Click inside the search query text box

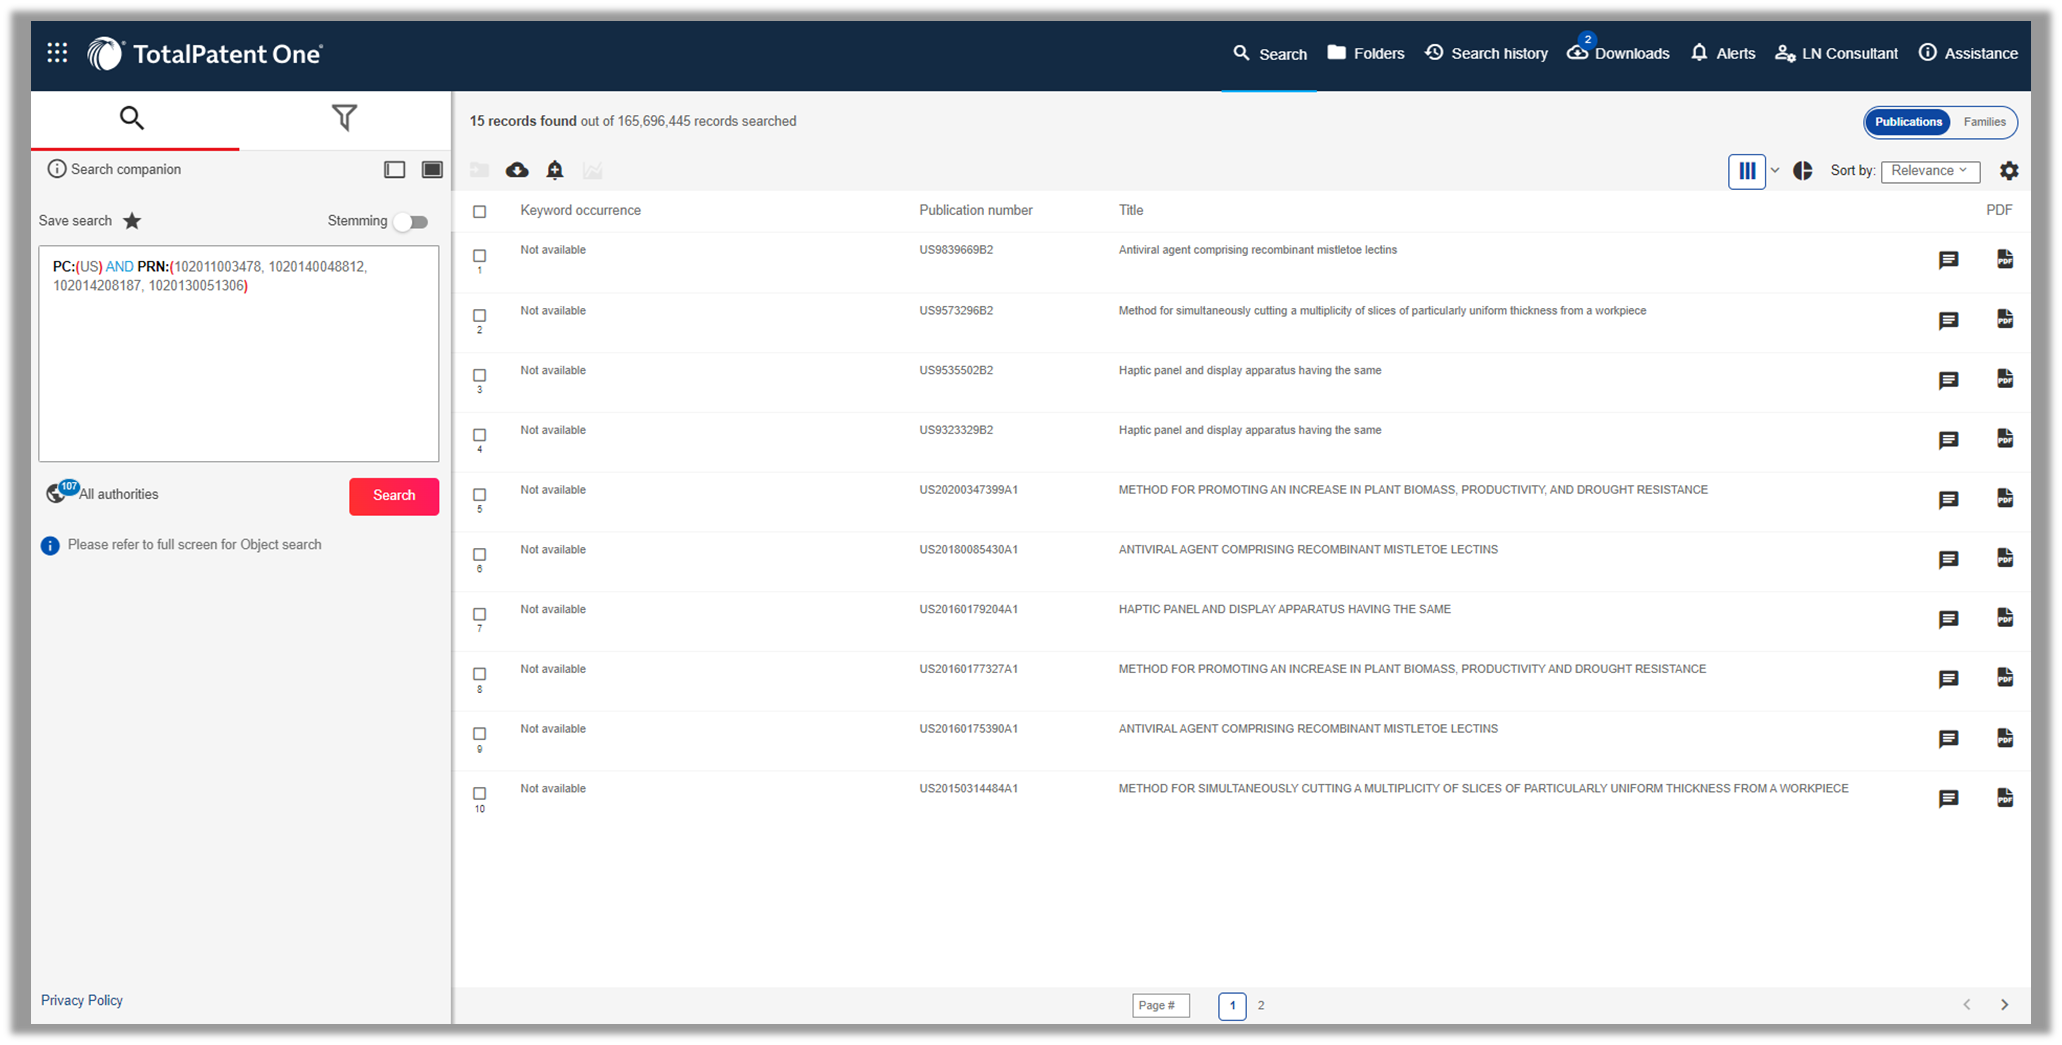point(239,354)
